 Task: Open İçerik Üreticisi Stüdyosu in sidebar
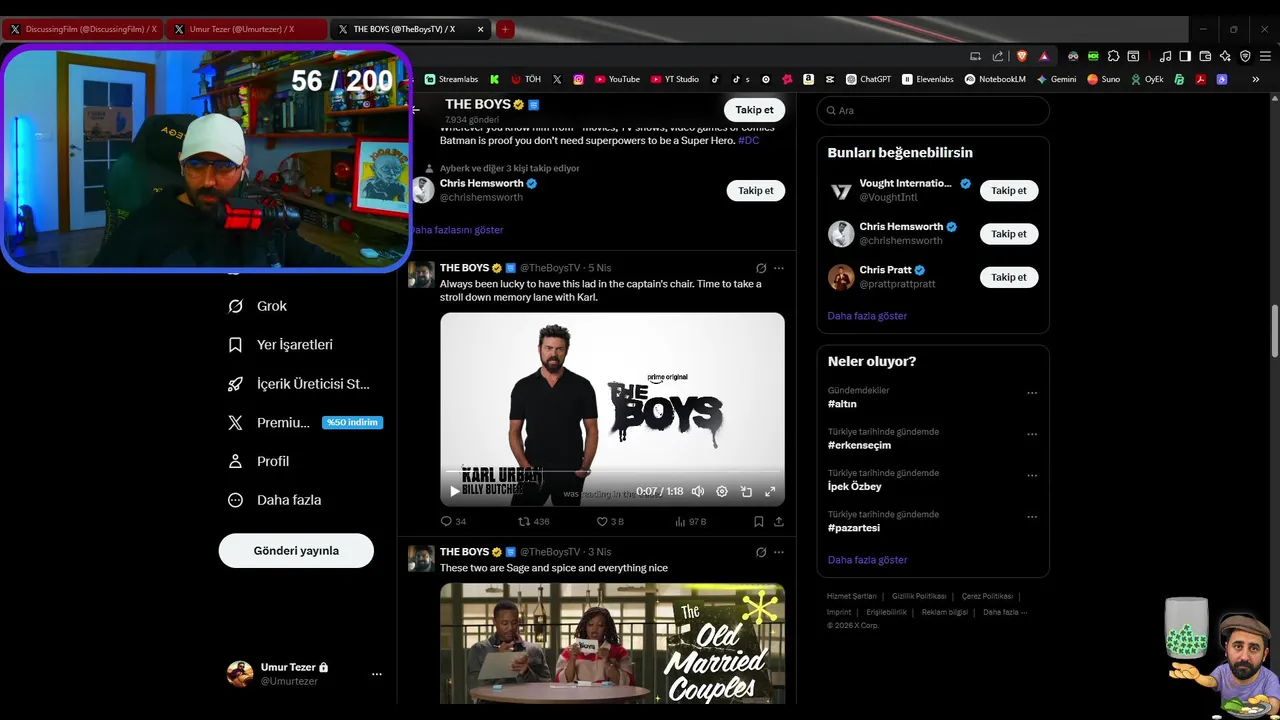coord(299,384)
